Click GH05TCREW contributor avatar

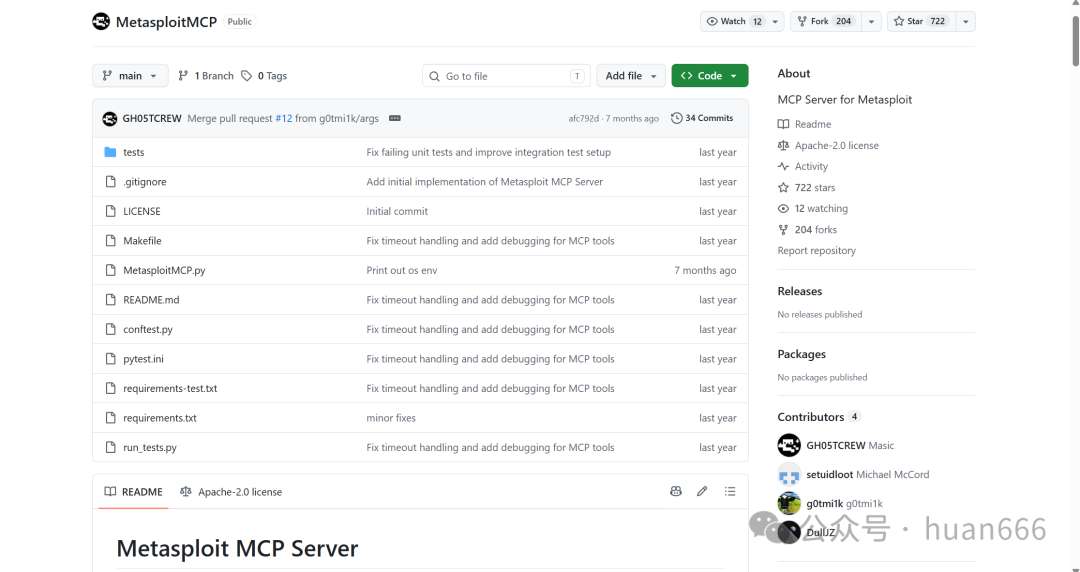789,445
